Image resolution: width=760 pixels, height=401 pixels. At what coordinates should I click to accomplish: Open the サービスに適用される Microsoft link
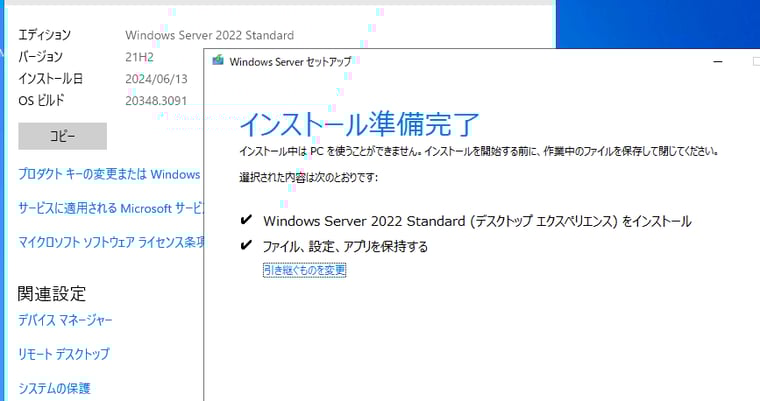(x=111, y=208)
